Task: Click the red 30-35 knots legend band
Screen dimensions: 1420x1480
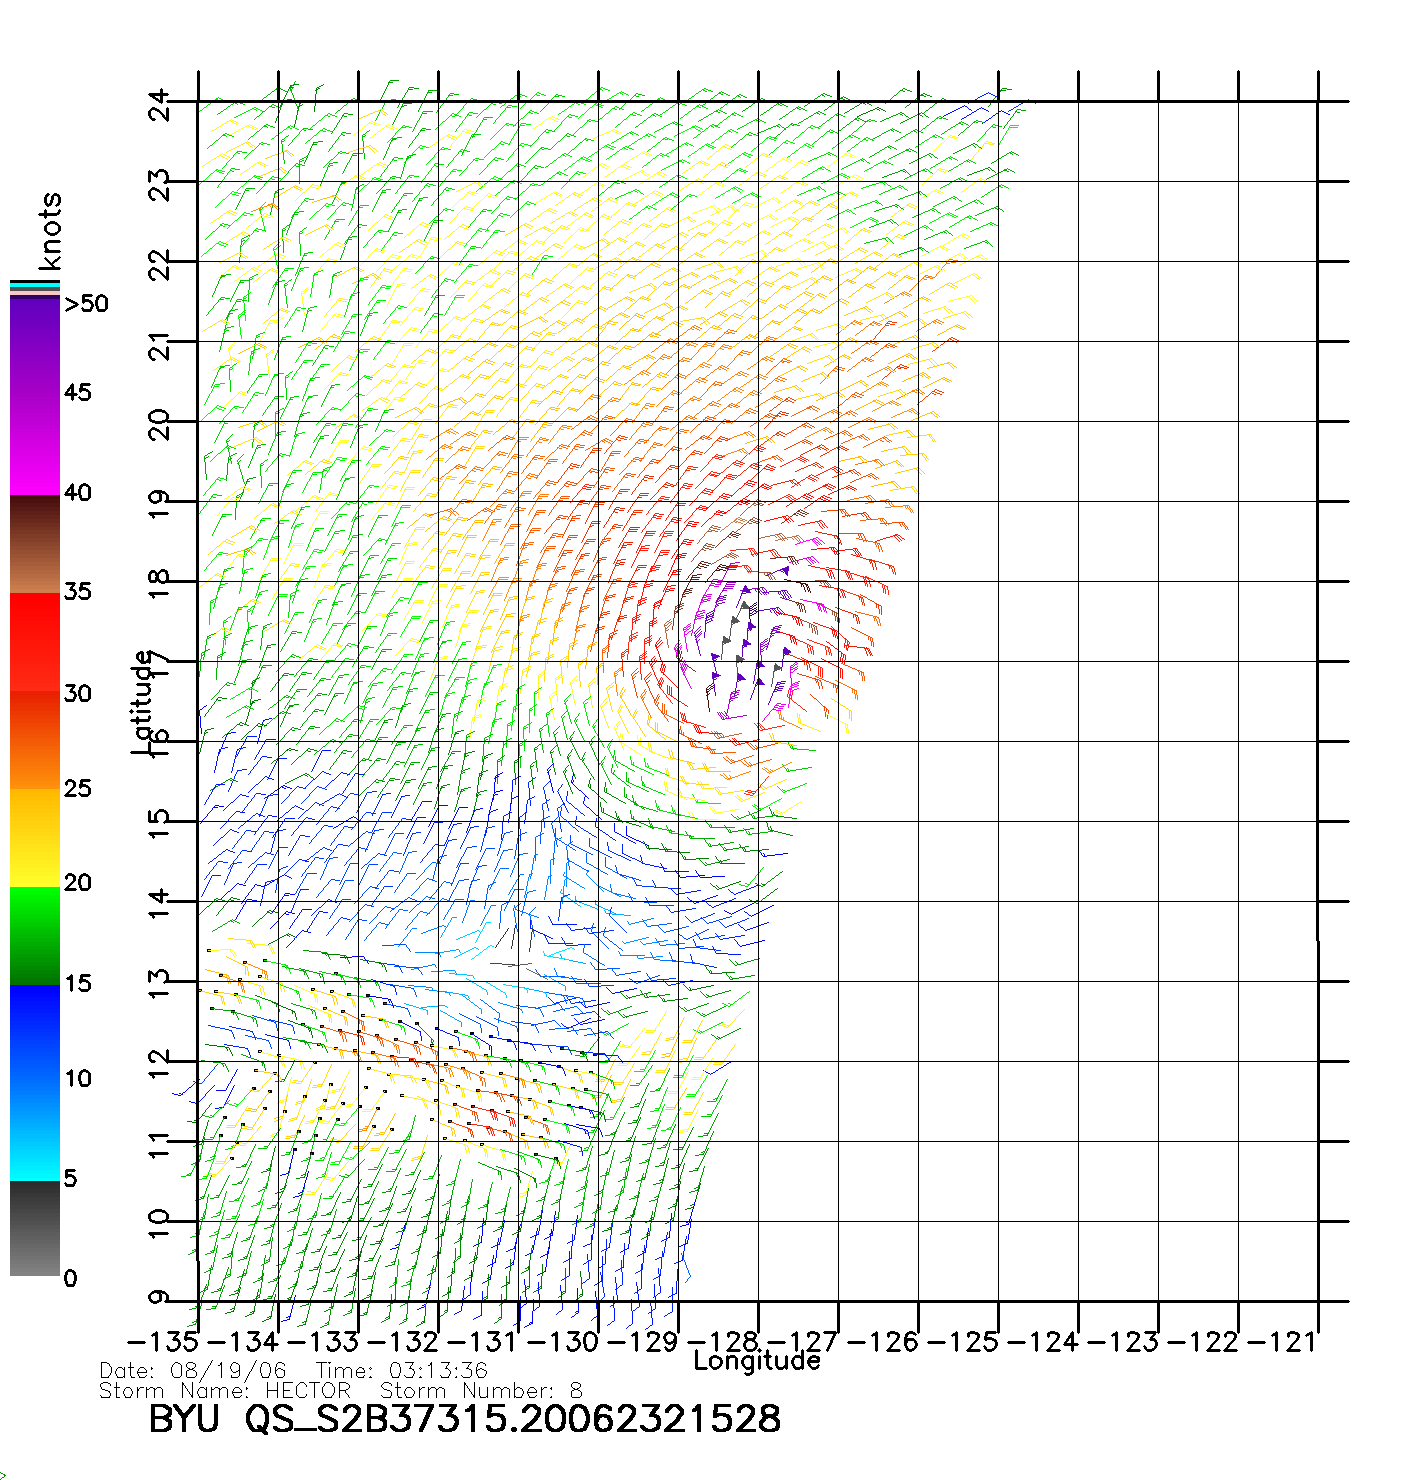Action: point(35,640)
